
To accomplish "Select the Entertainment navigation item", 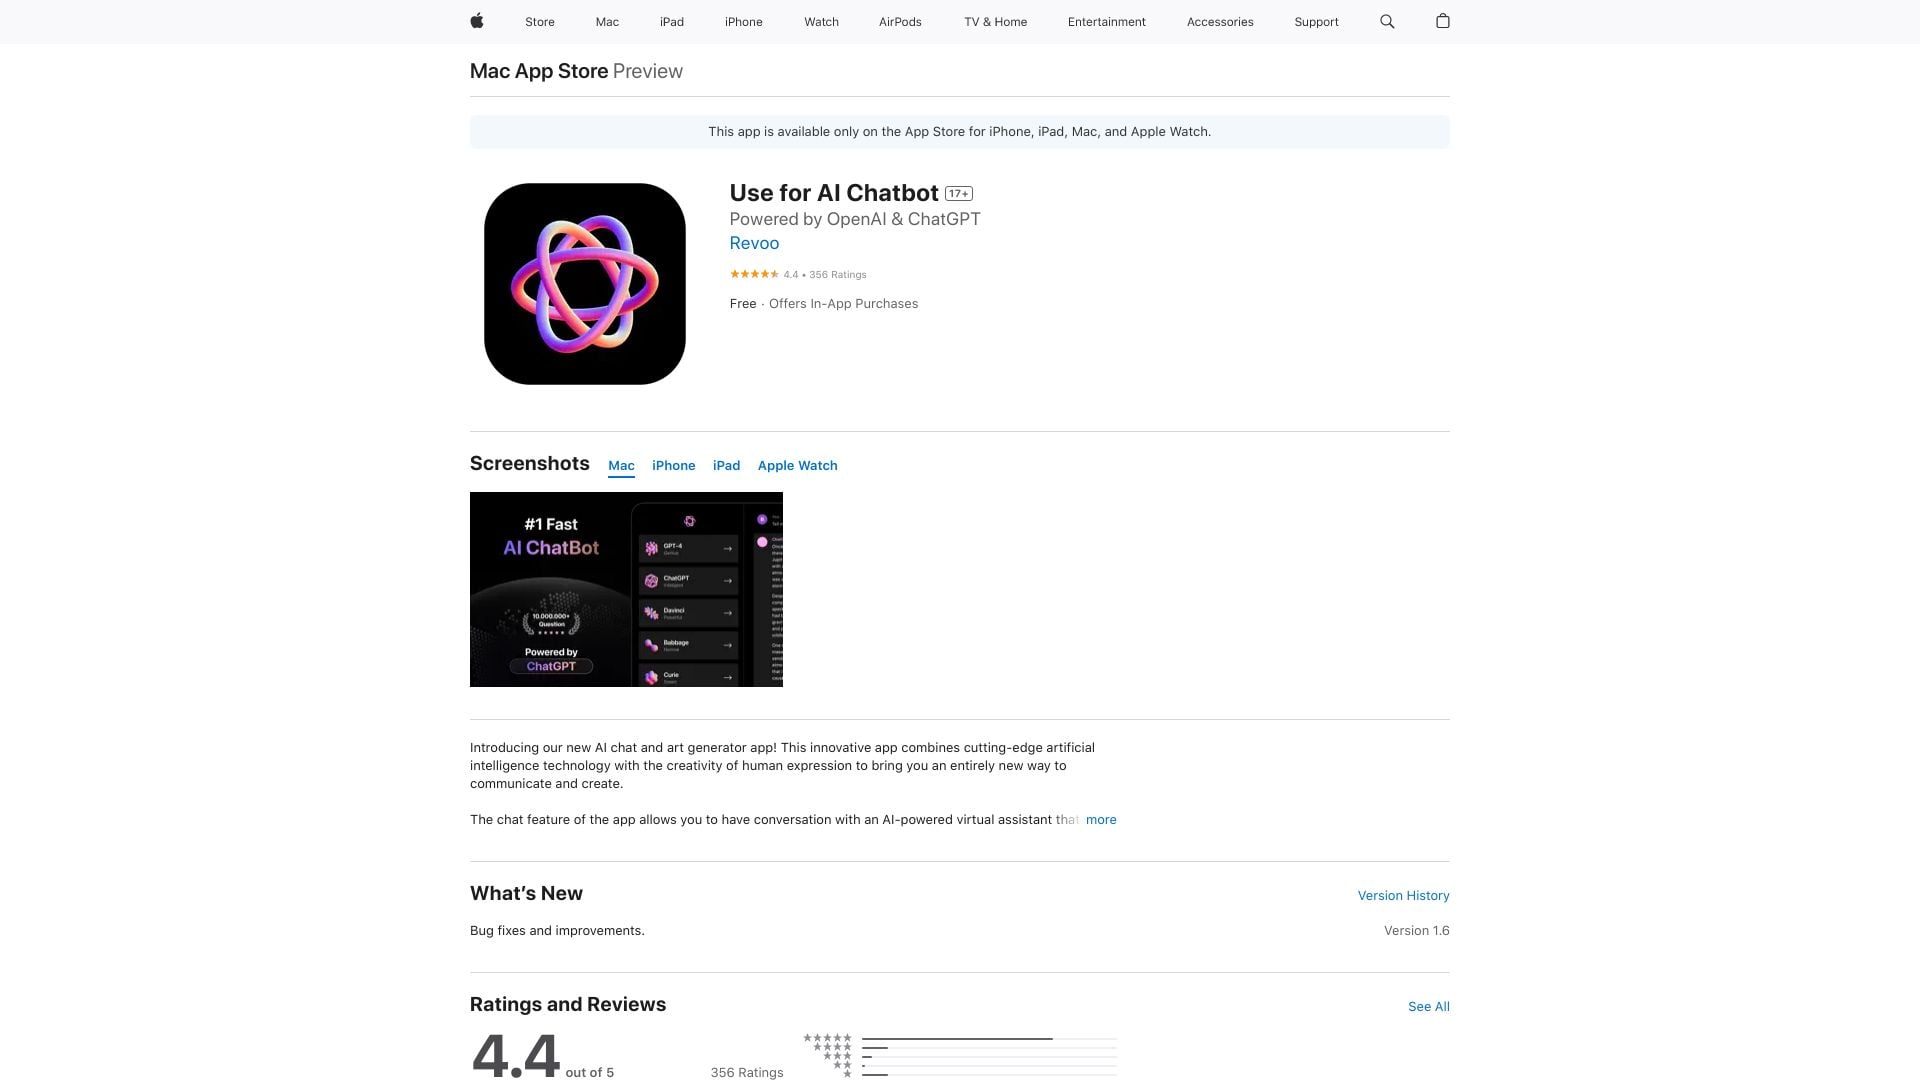I will pyautogui.click(x=1107, y=21).
